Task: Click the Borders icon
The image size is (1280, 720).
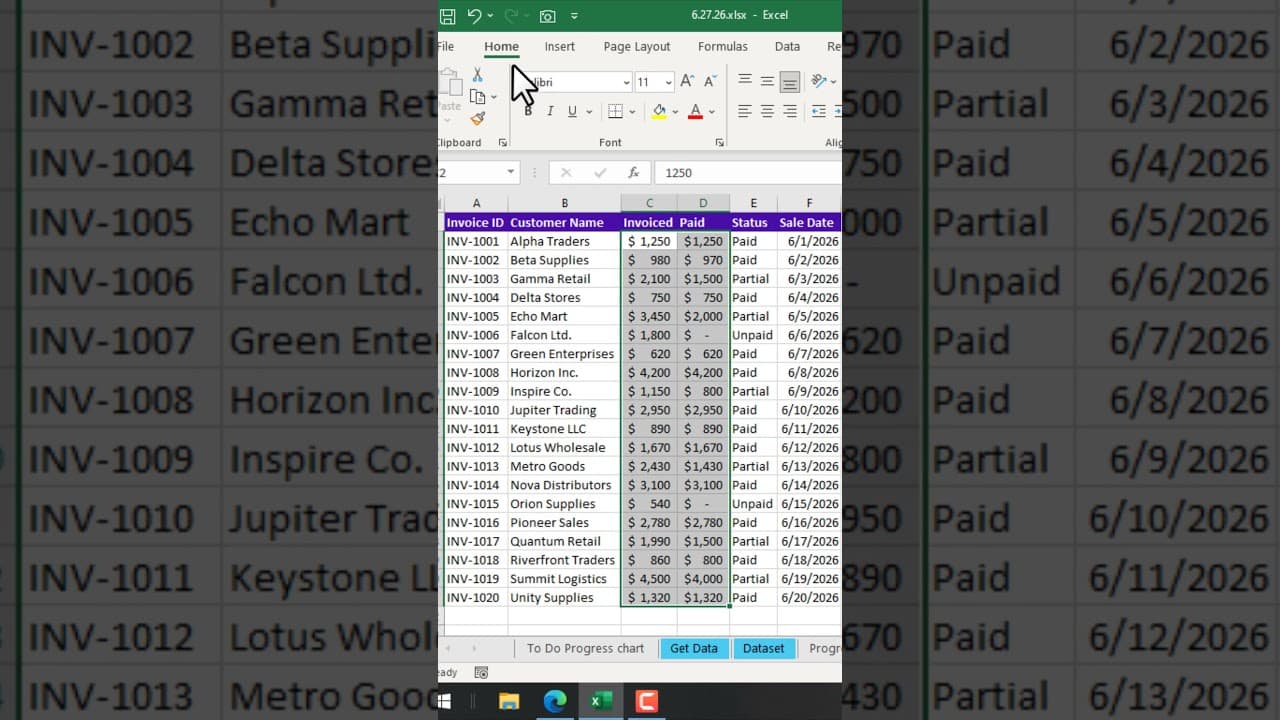Action: pyautogui.click(x=615, y=111)
